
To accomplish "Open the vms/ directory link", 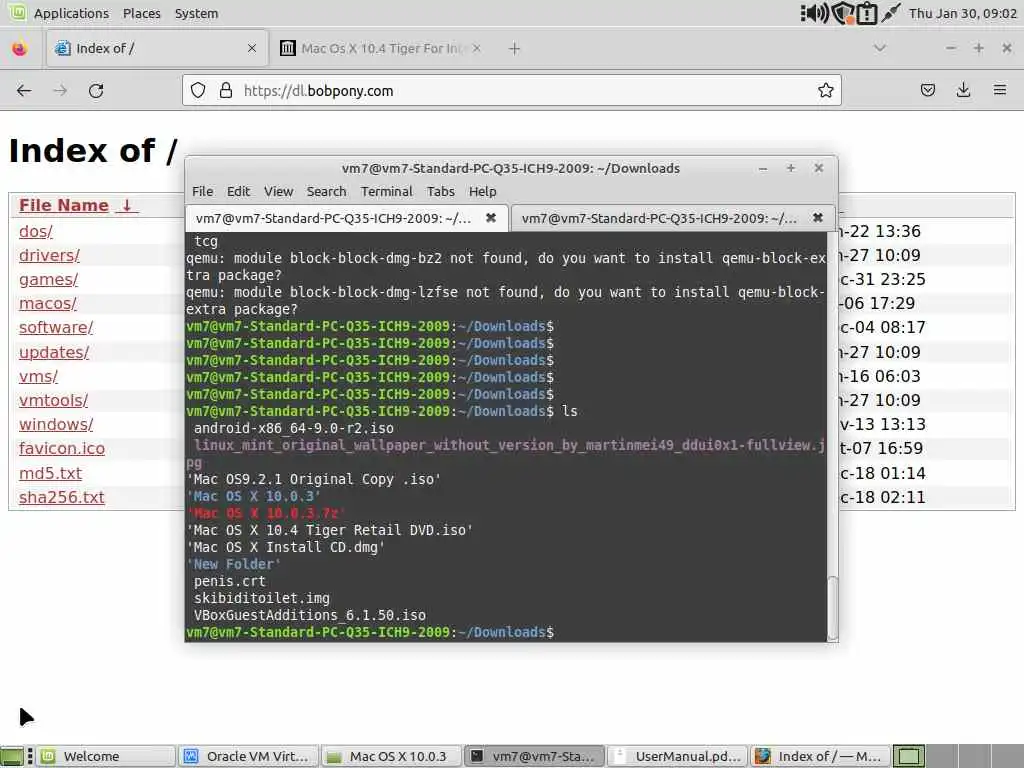I will 38,376.
